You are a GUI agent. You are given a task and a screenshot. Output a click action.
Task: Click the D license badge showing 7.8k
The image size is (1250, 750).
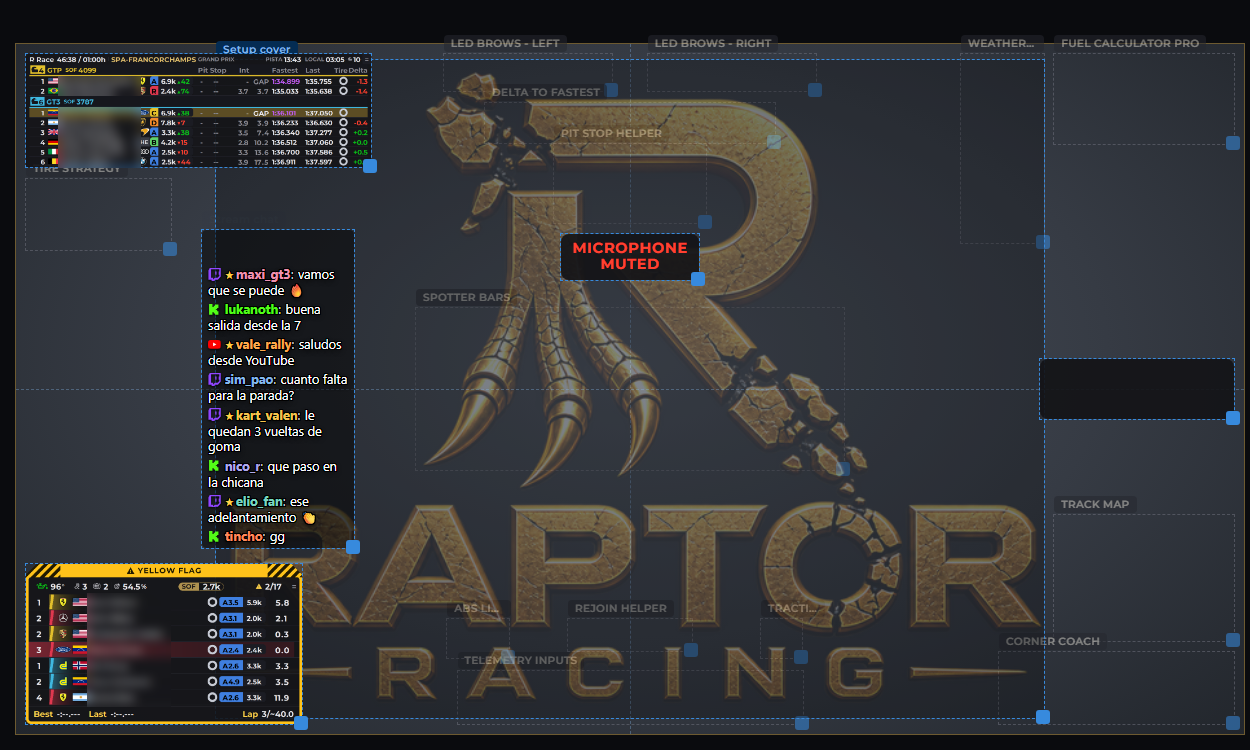(154, 122)
